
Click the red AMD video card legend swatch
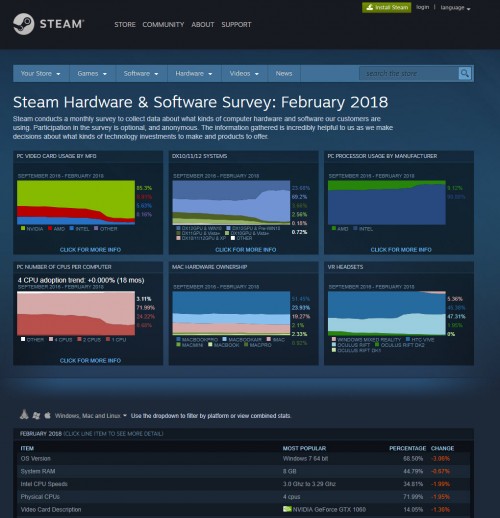(x=50, y=228)
